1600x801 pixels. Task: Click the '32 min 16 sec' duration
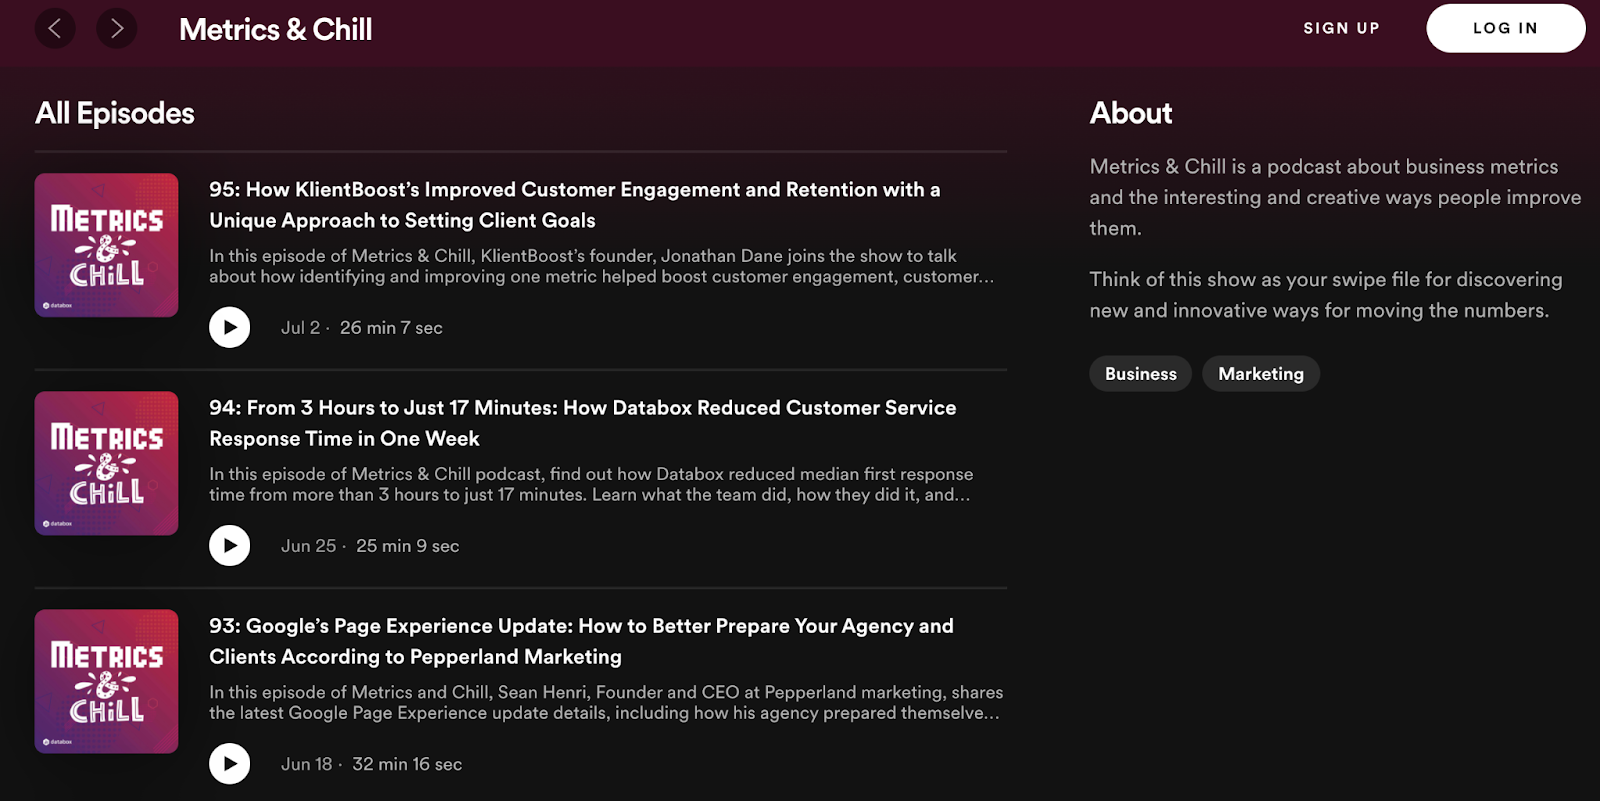click(x=407, y=764)
